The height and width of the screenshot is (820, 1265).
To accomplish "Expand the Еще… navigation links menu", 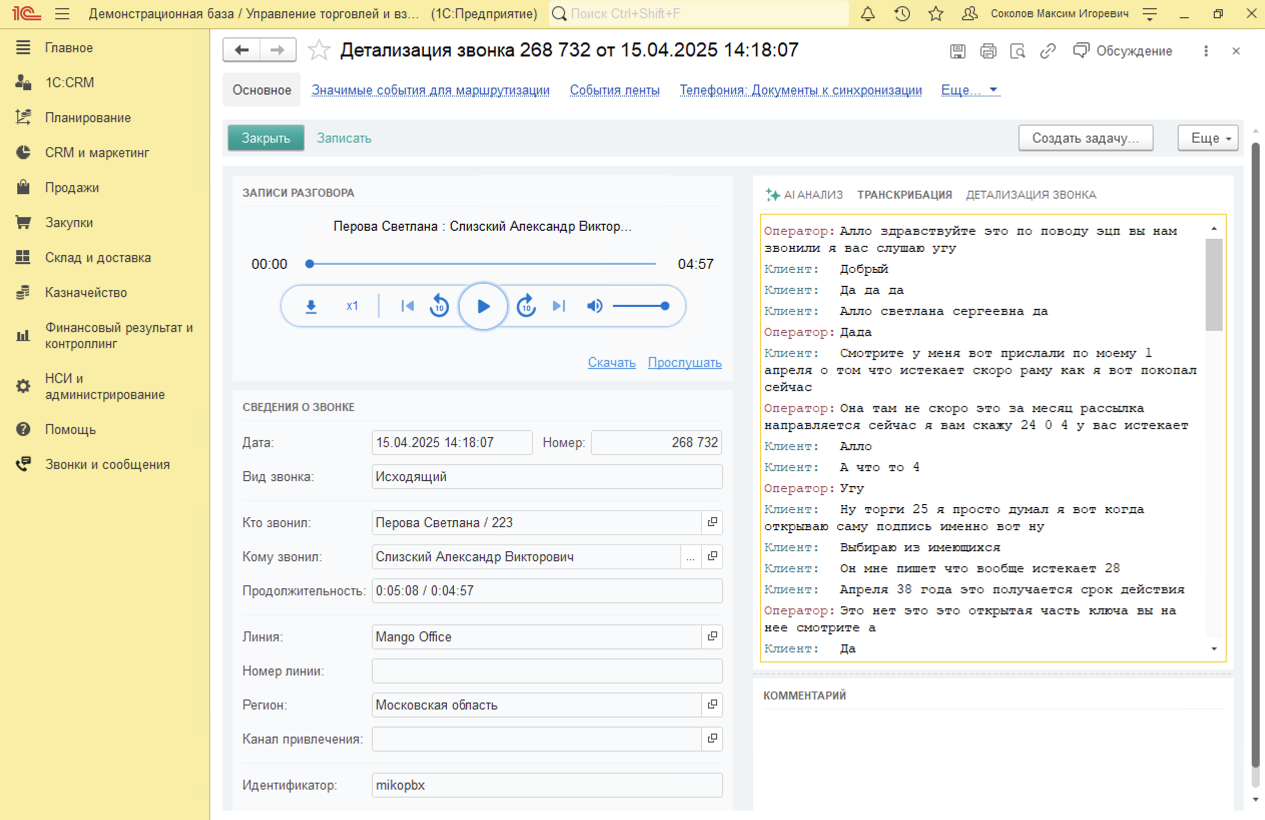I will coord(969,90).
